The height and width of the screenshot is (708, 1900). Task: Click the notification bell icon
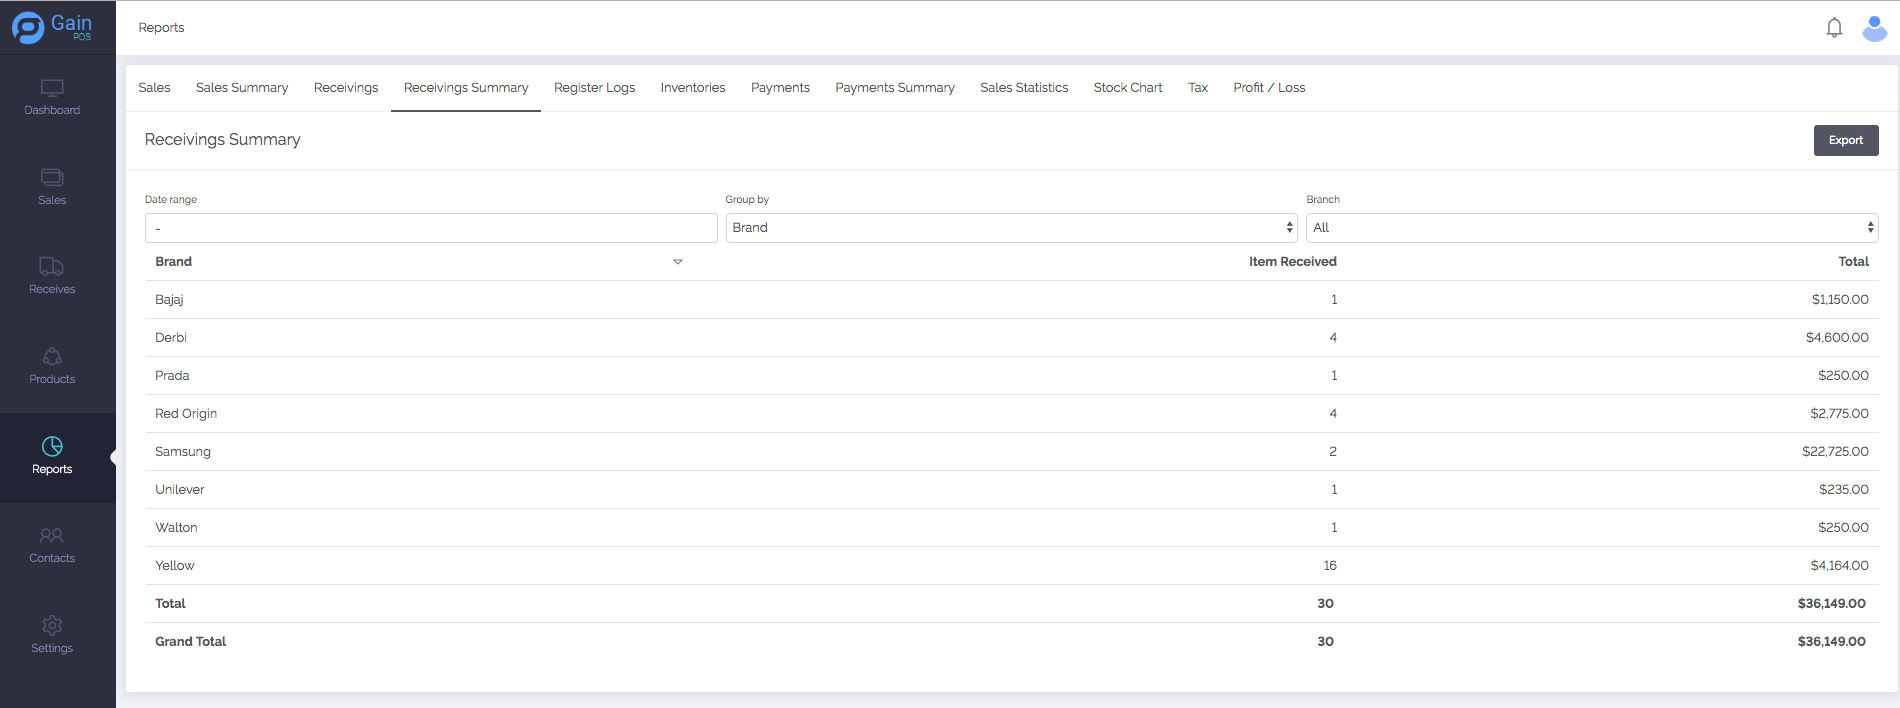point(1834,28)
